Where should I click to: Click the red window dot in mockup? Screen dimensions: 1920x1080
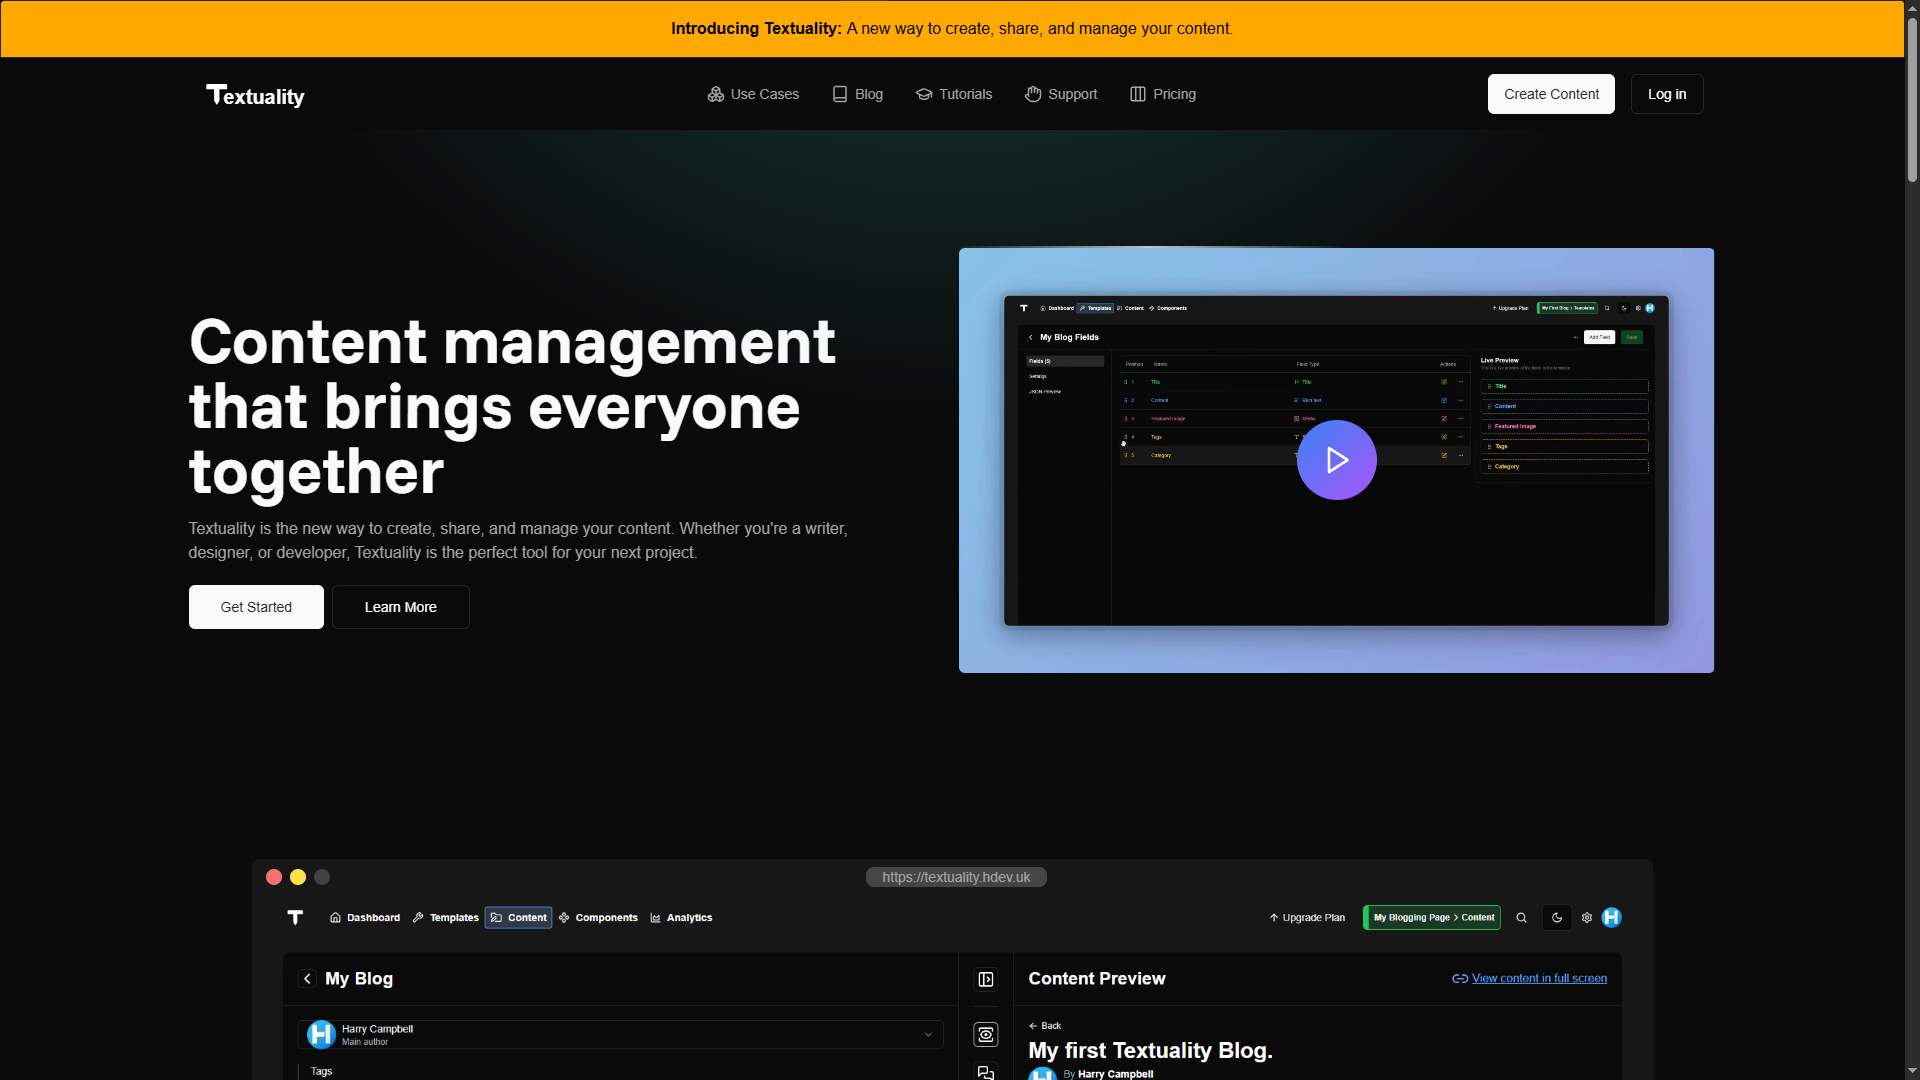click(274, 877)
